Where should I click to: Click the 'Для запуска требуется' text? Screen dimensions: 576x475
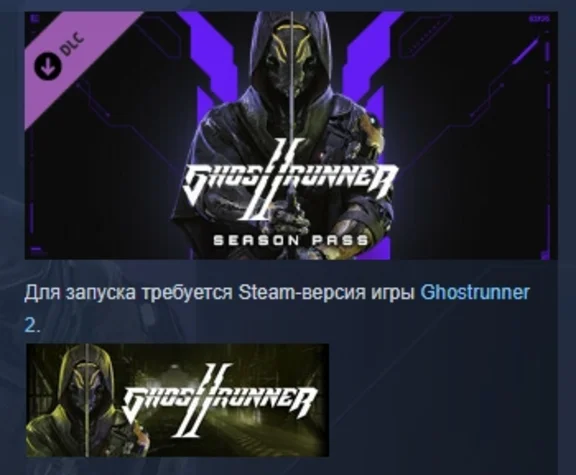pyautogui.click(x=128, y=293)
